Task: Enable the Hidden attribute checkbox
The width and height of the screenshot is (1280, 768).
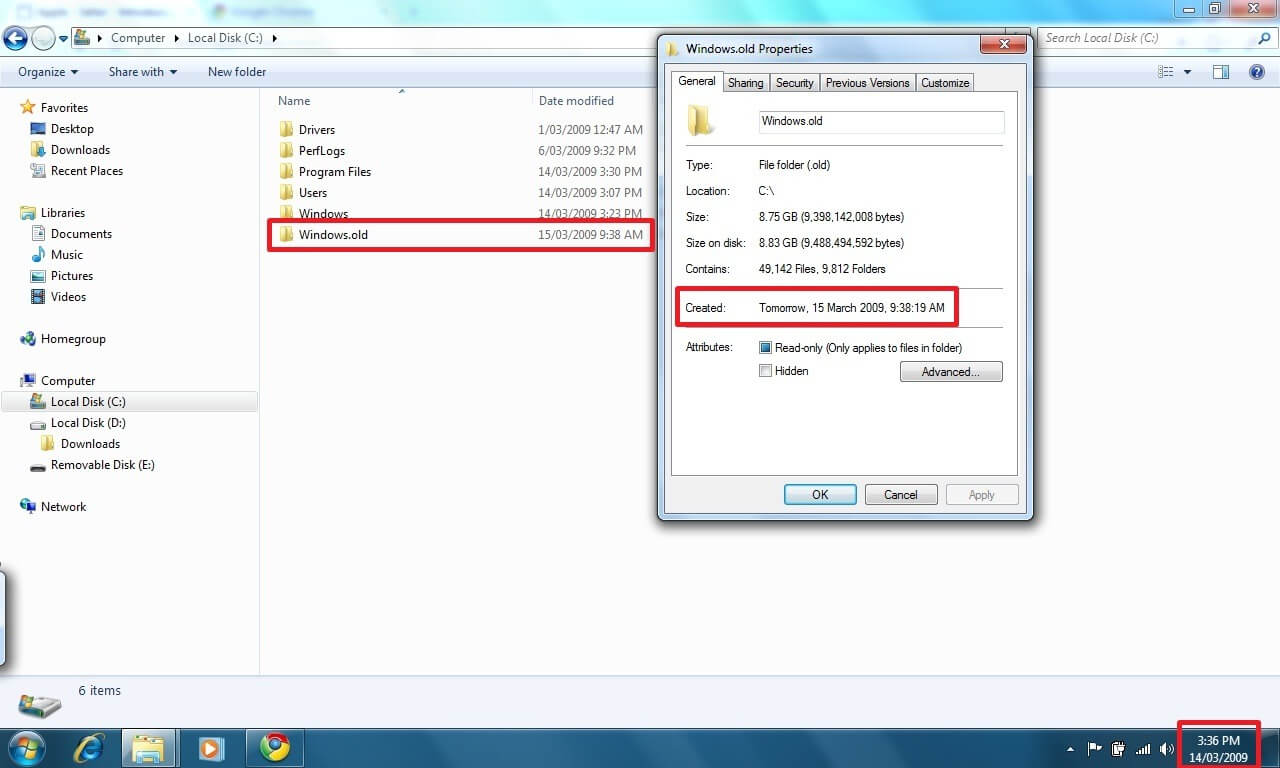Action: (x=766, y=371)
